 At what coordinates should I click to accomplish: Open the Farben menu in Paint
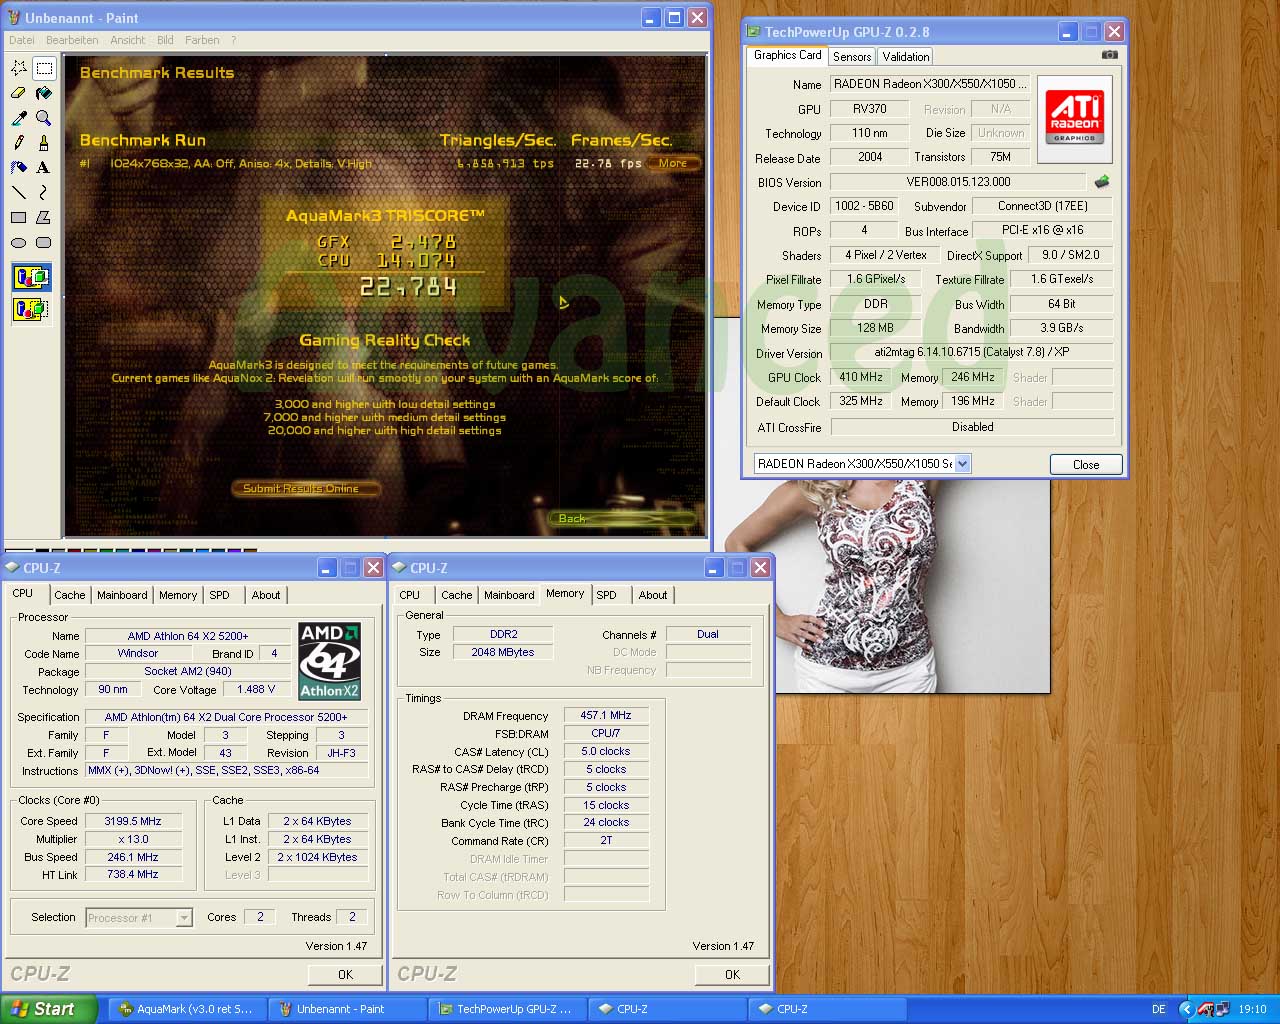point(202,40)
